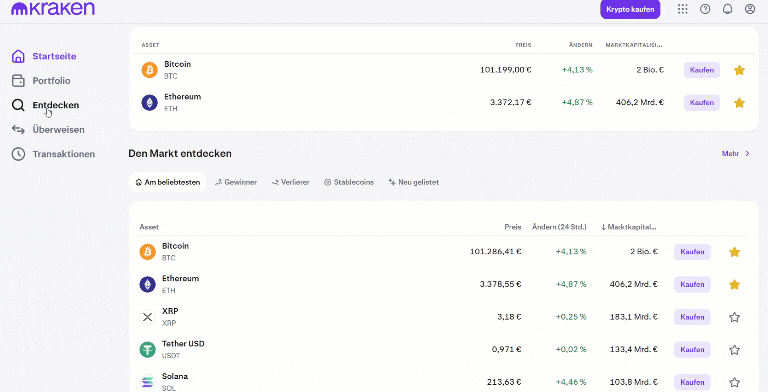The height and width of the screenshot is (392, 768).
Task: Click Kaufen for Solana
Action: 692,382
